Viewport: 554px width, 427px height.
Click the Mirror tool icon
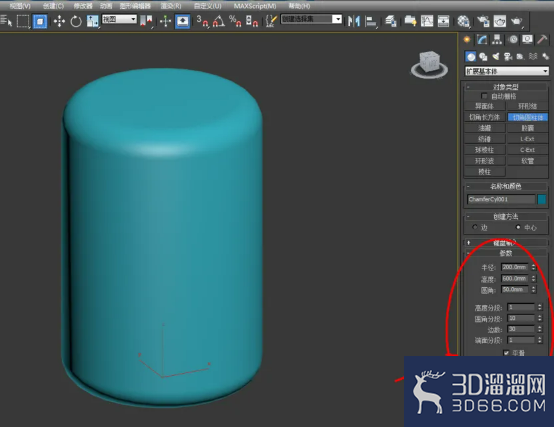[x=354, y=21]
